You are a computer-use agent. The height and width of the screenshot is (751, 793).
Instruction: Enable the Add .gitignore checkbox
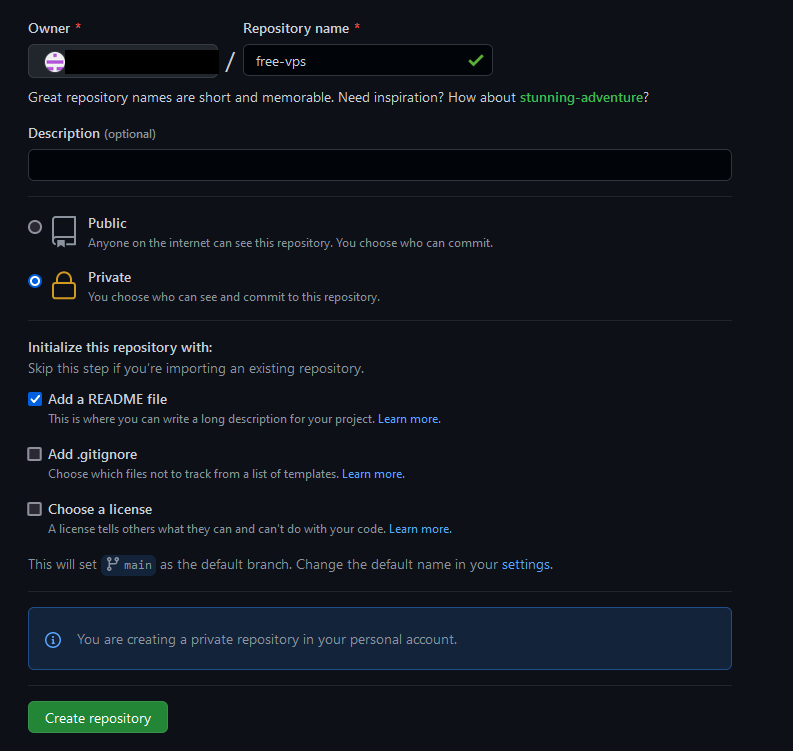tap(35, 454)
